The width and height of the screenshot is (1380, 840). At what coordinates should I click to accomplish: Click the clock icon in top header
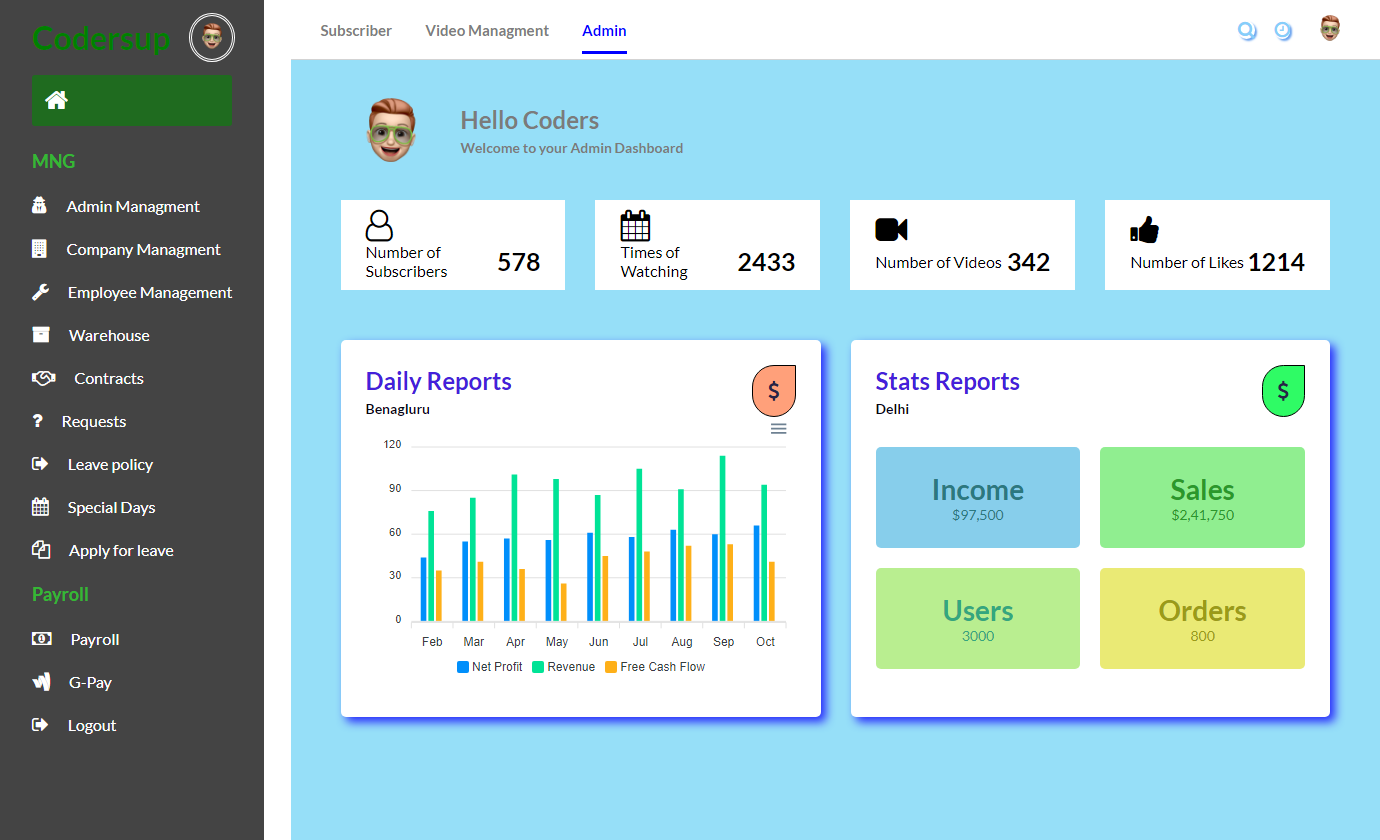(x=1283, y=31)
